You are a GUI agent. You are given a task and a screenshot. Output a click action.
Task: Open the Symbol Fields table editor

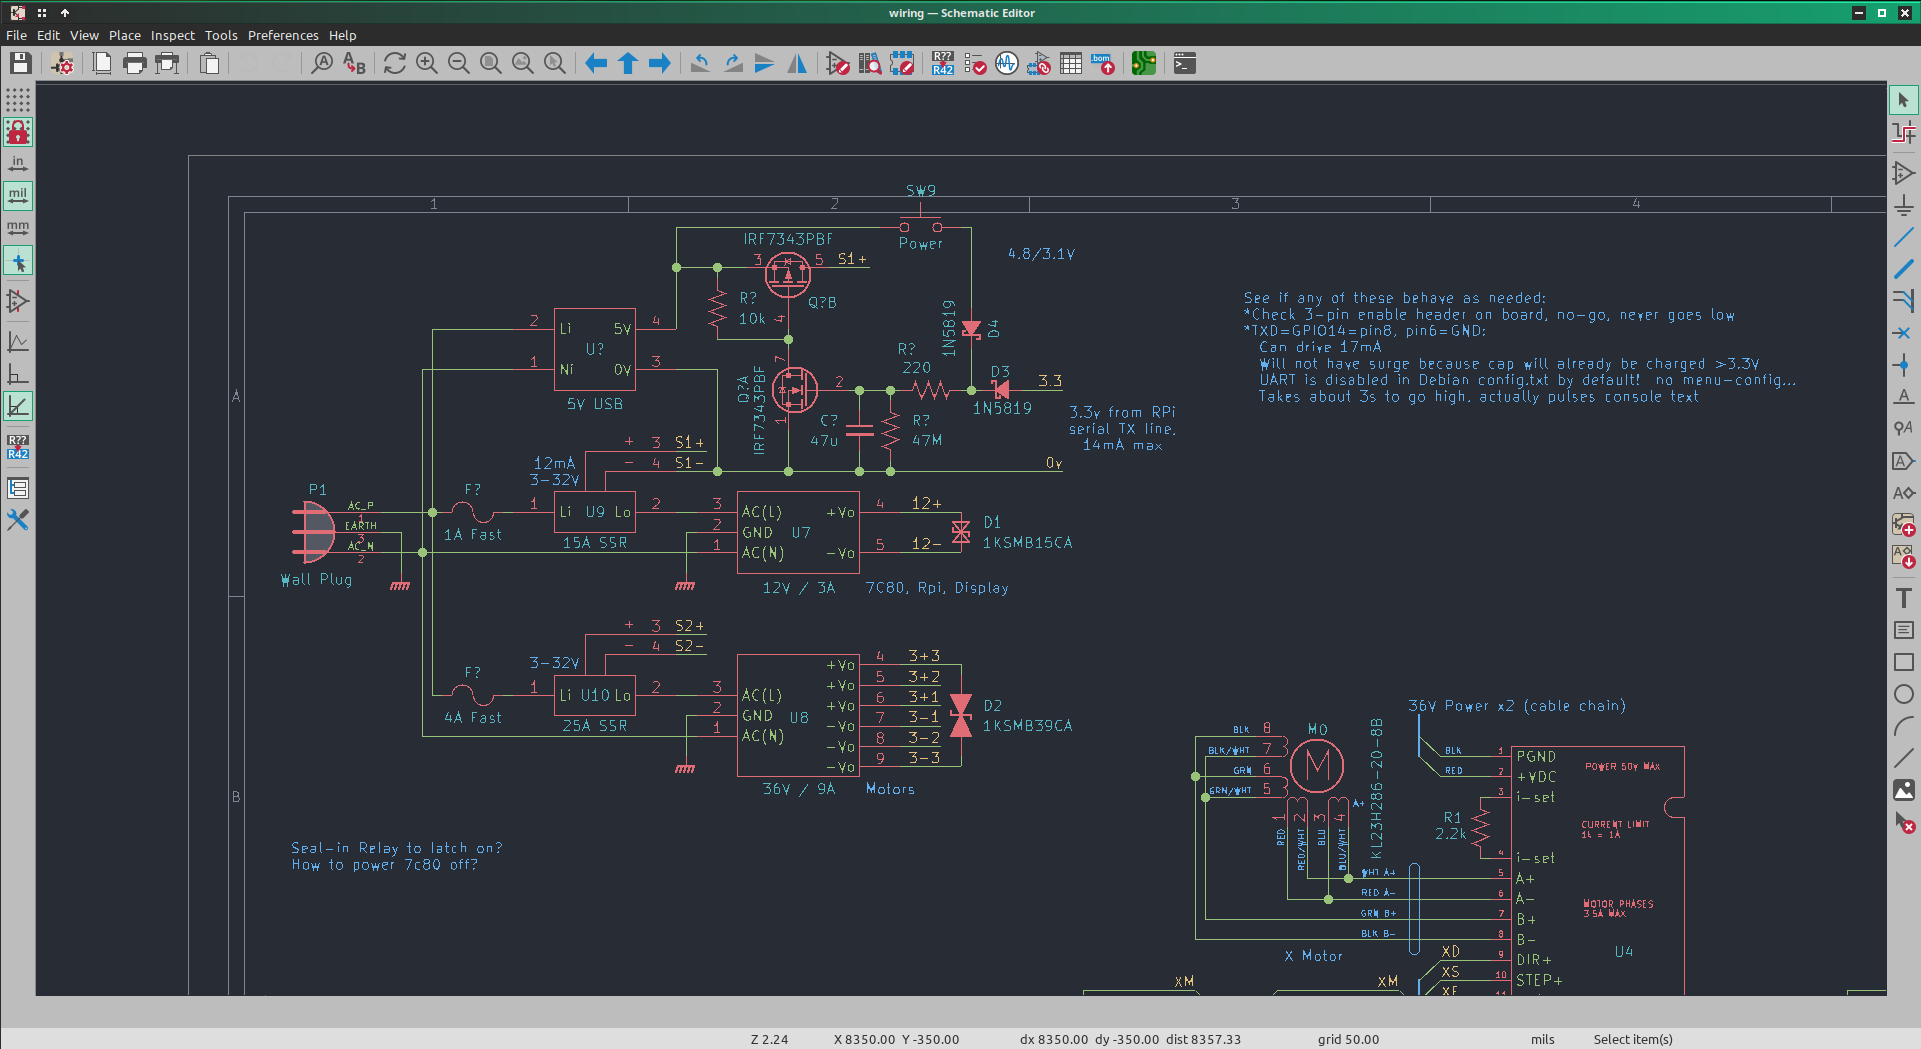[1071, 64]
